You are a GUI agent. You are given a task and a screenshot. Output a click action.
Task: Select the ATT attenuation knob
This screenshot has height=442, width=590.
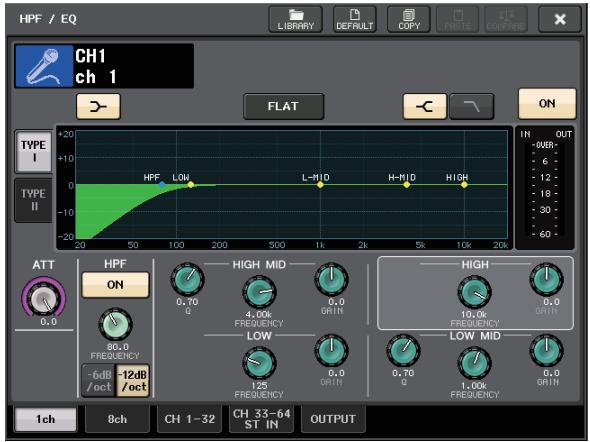[x=44, y=298]
